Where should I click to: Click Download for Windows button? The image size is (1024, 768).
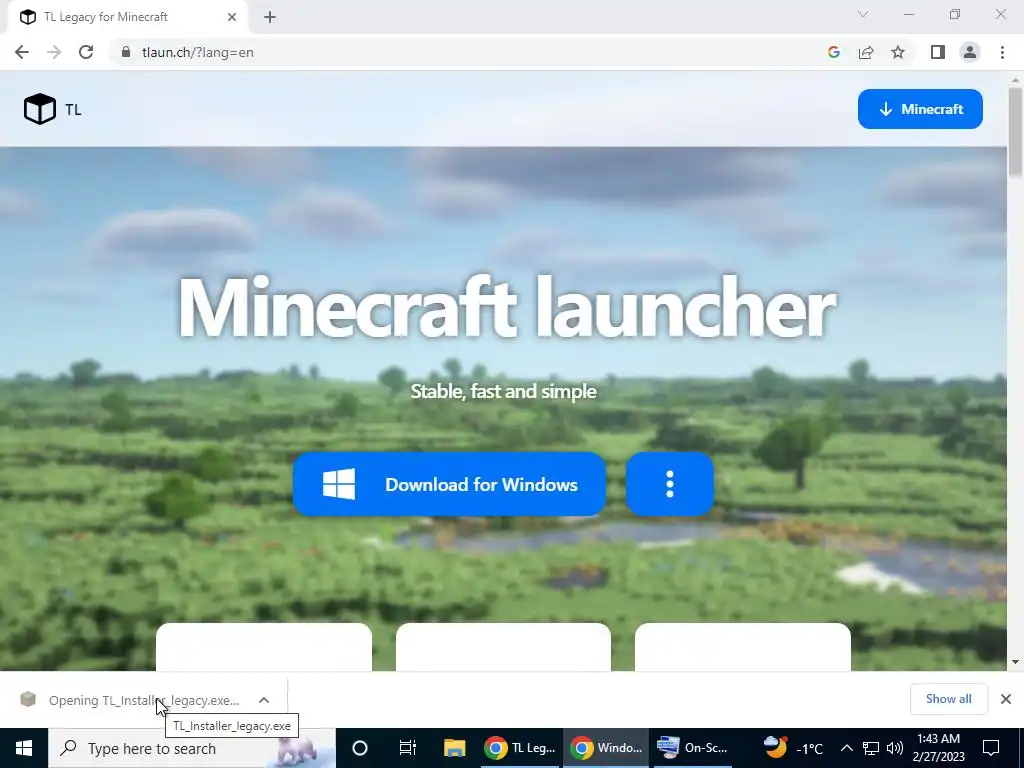point(449,484)
